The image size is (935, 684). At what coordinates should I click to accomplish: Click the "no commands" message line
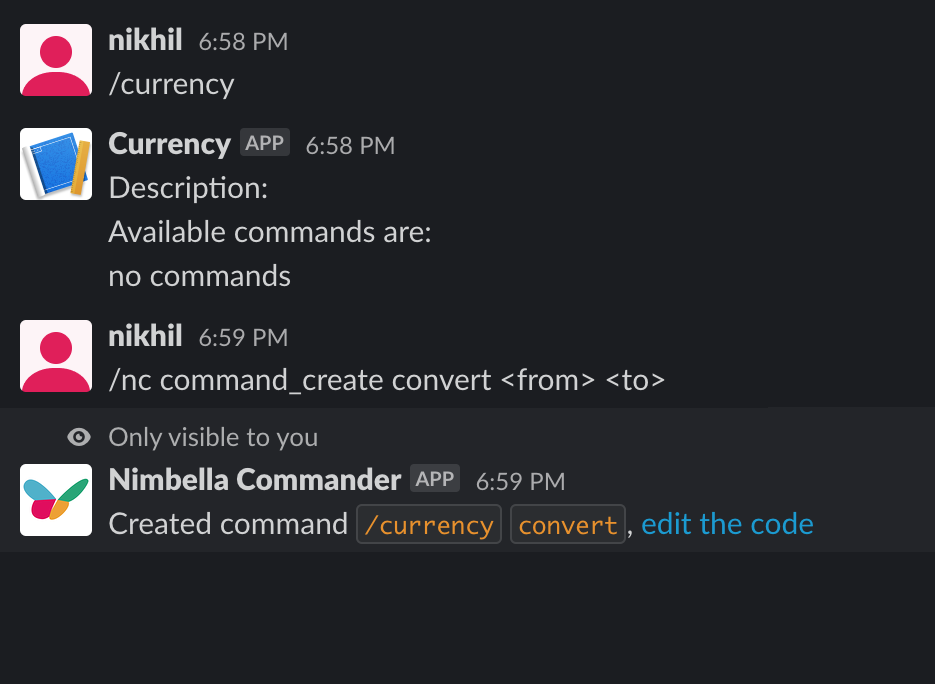[199, 276]
